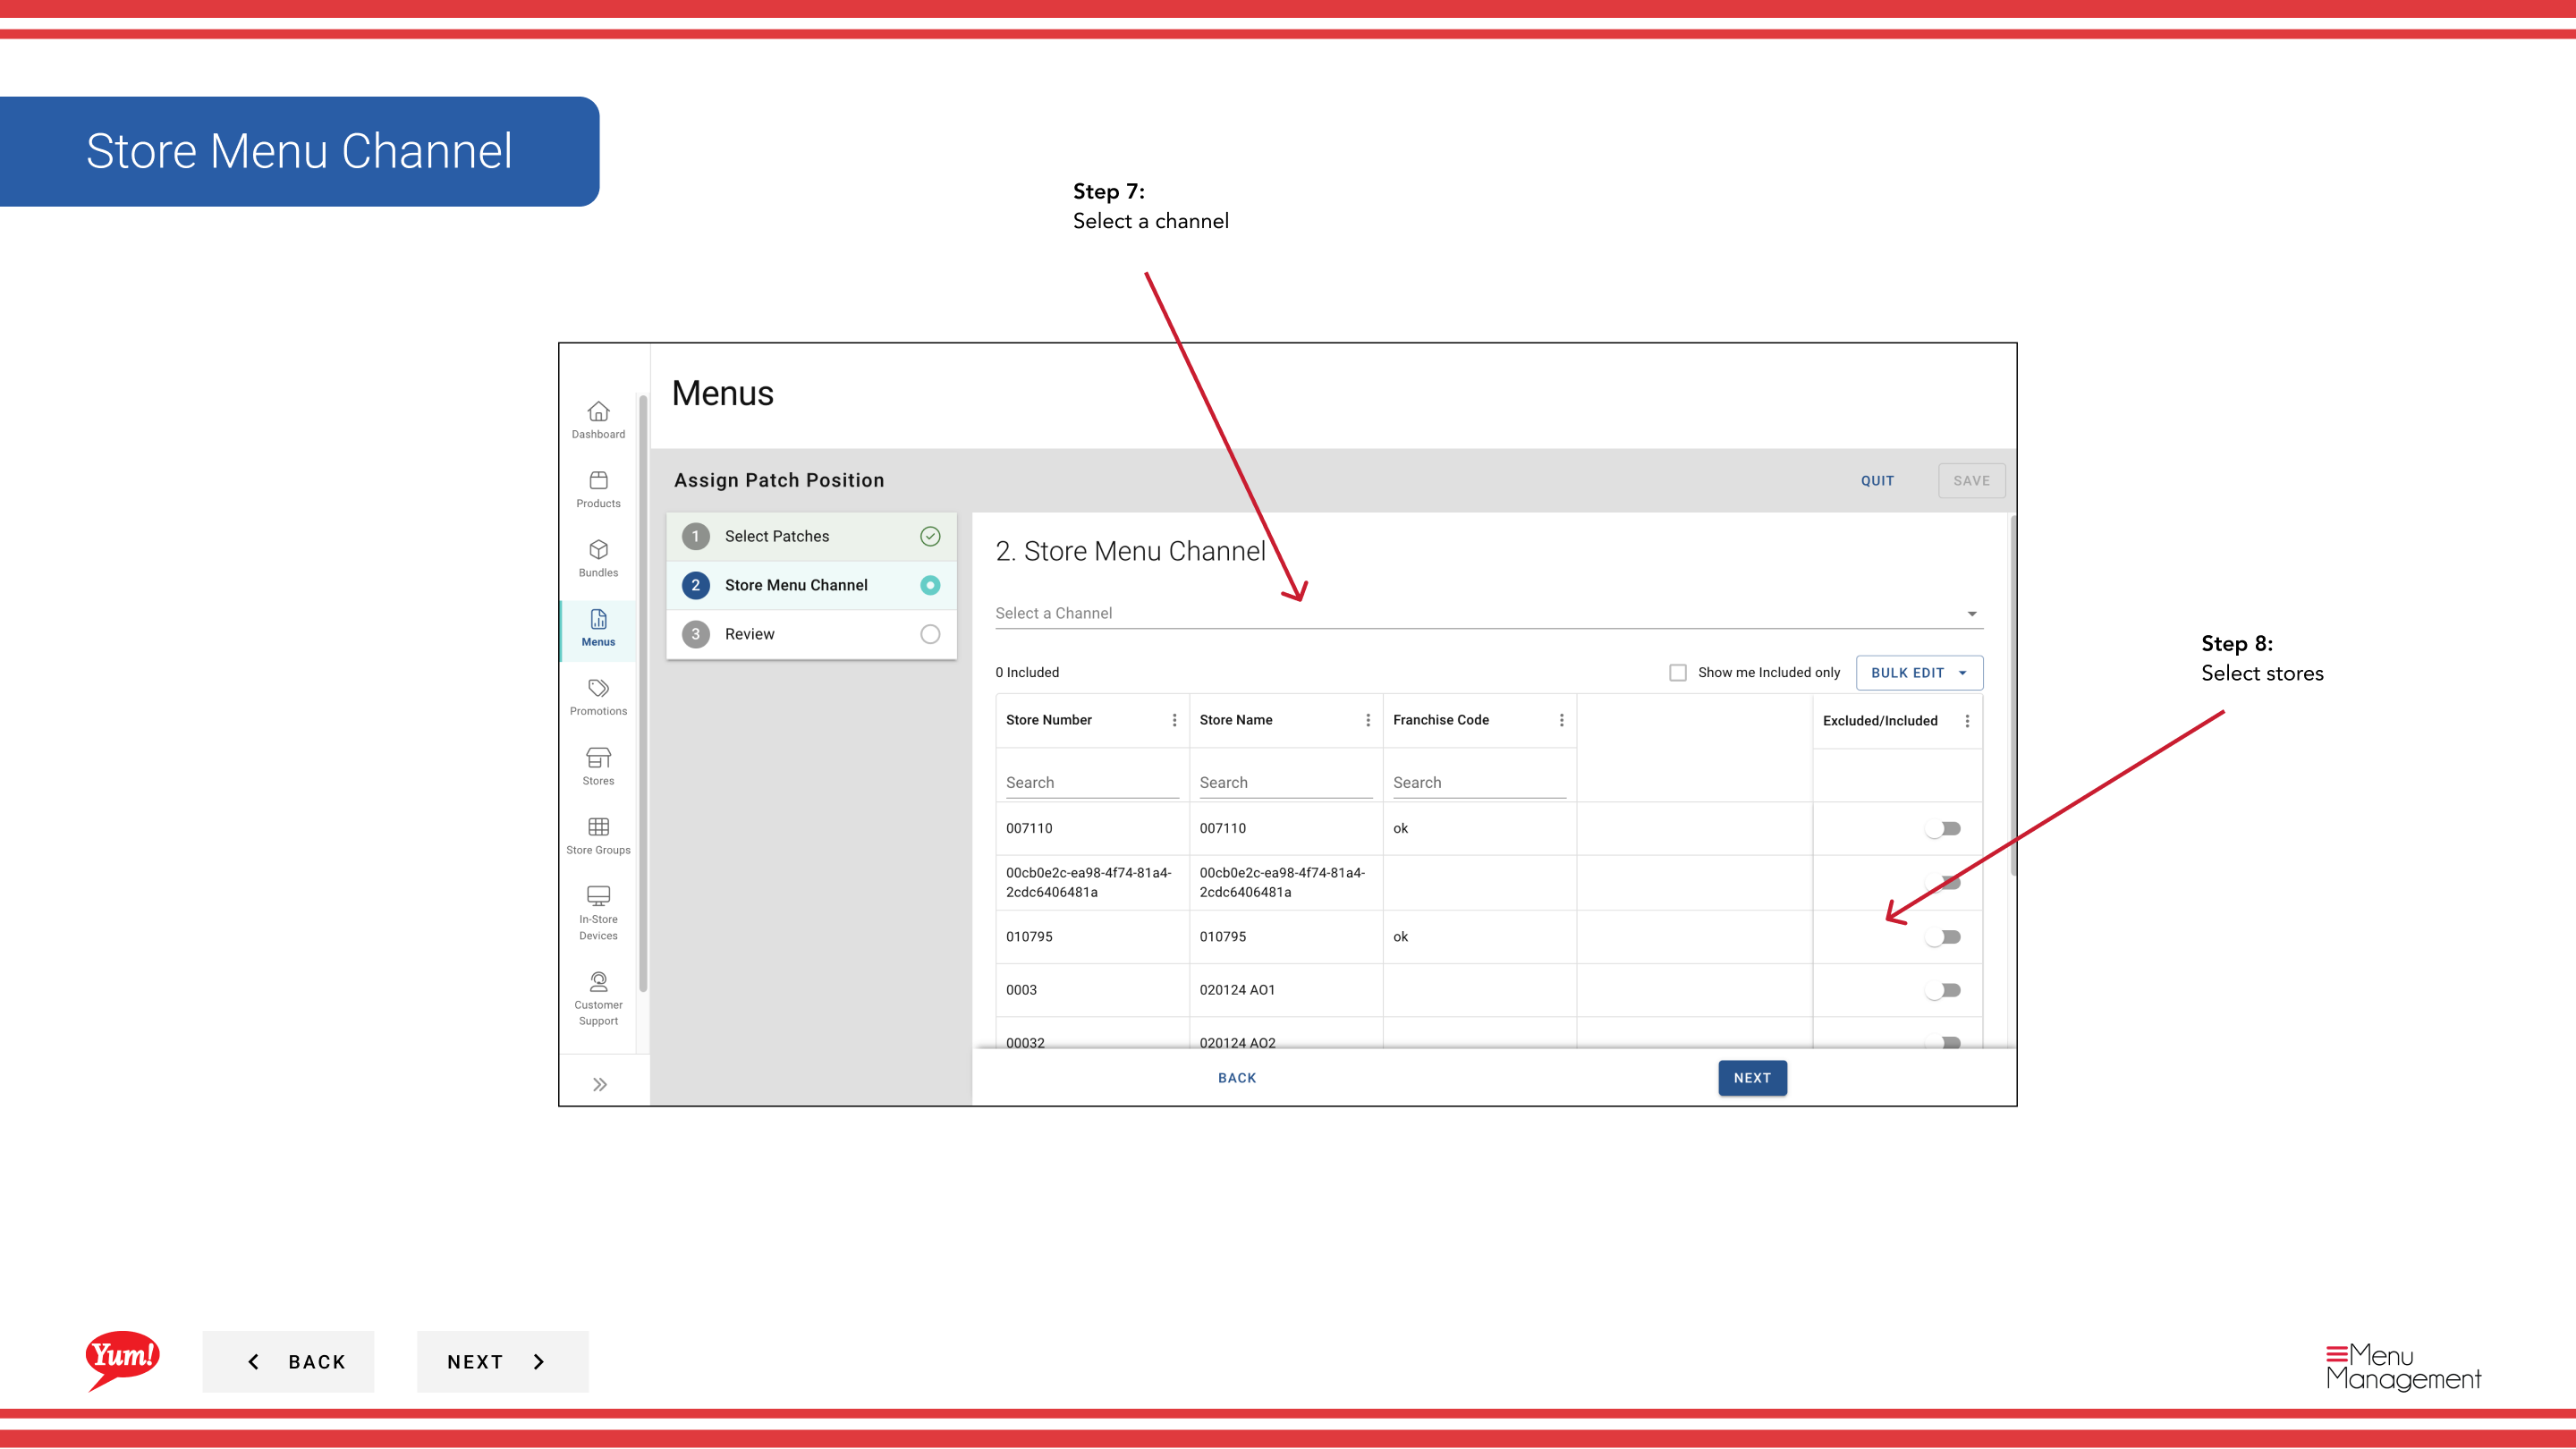The width and height of the screenshot is (2576, 1449).
Task: Click store number cell 0003
Action: tap(1021, 990)
